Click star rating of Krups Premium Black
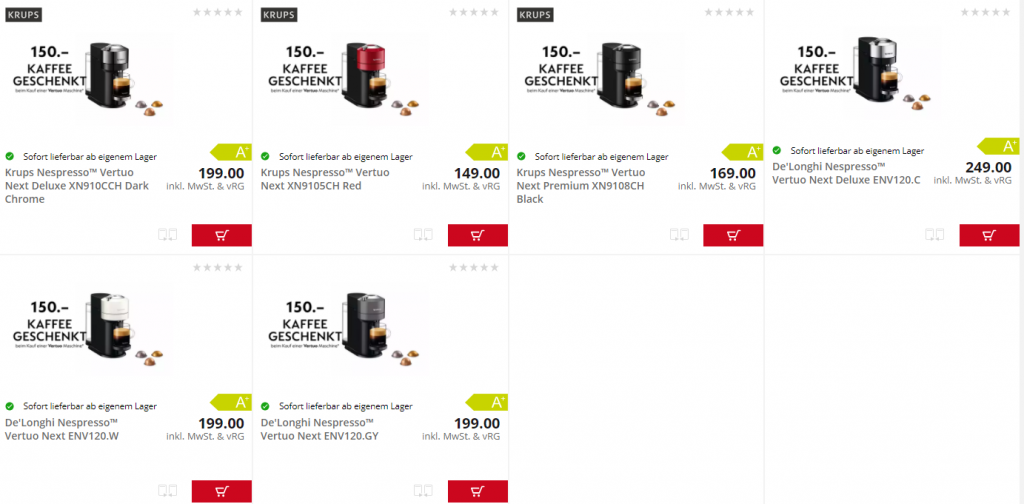This screenshot has width=1024, height=504. coord(729,12)
